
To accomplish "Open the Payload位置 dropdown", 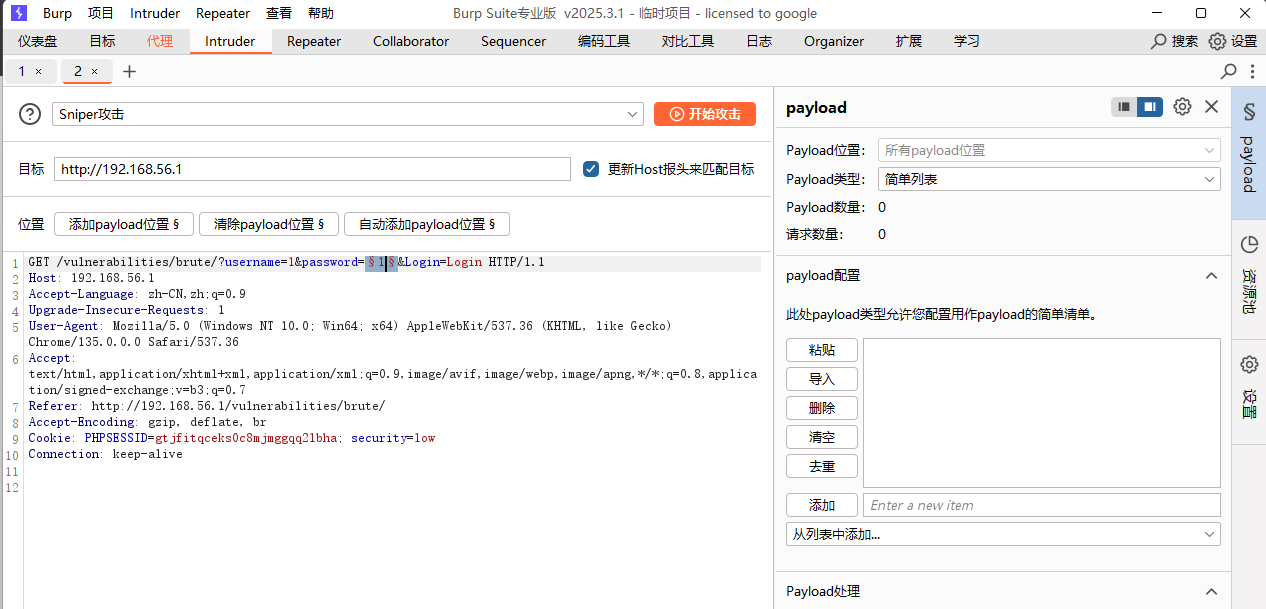I will click(x=1049, y=150).
